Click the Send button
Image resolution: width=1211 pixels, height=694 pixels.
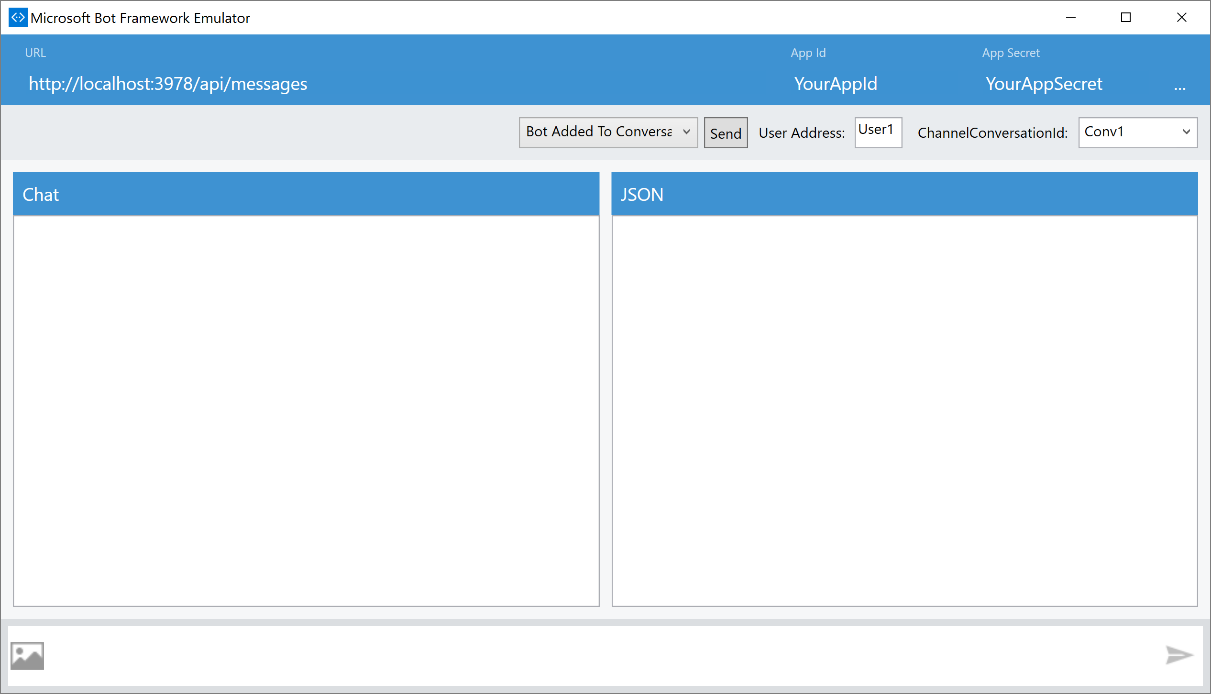[726, 133]
